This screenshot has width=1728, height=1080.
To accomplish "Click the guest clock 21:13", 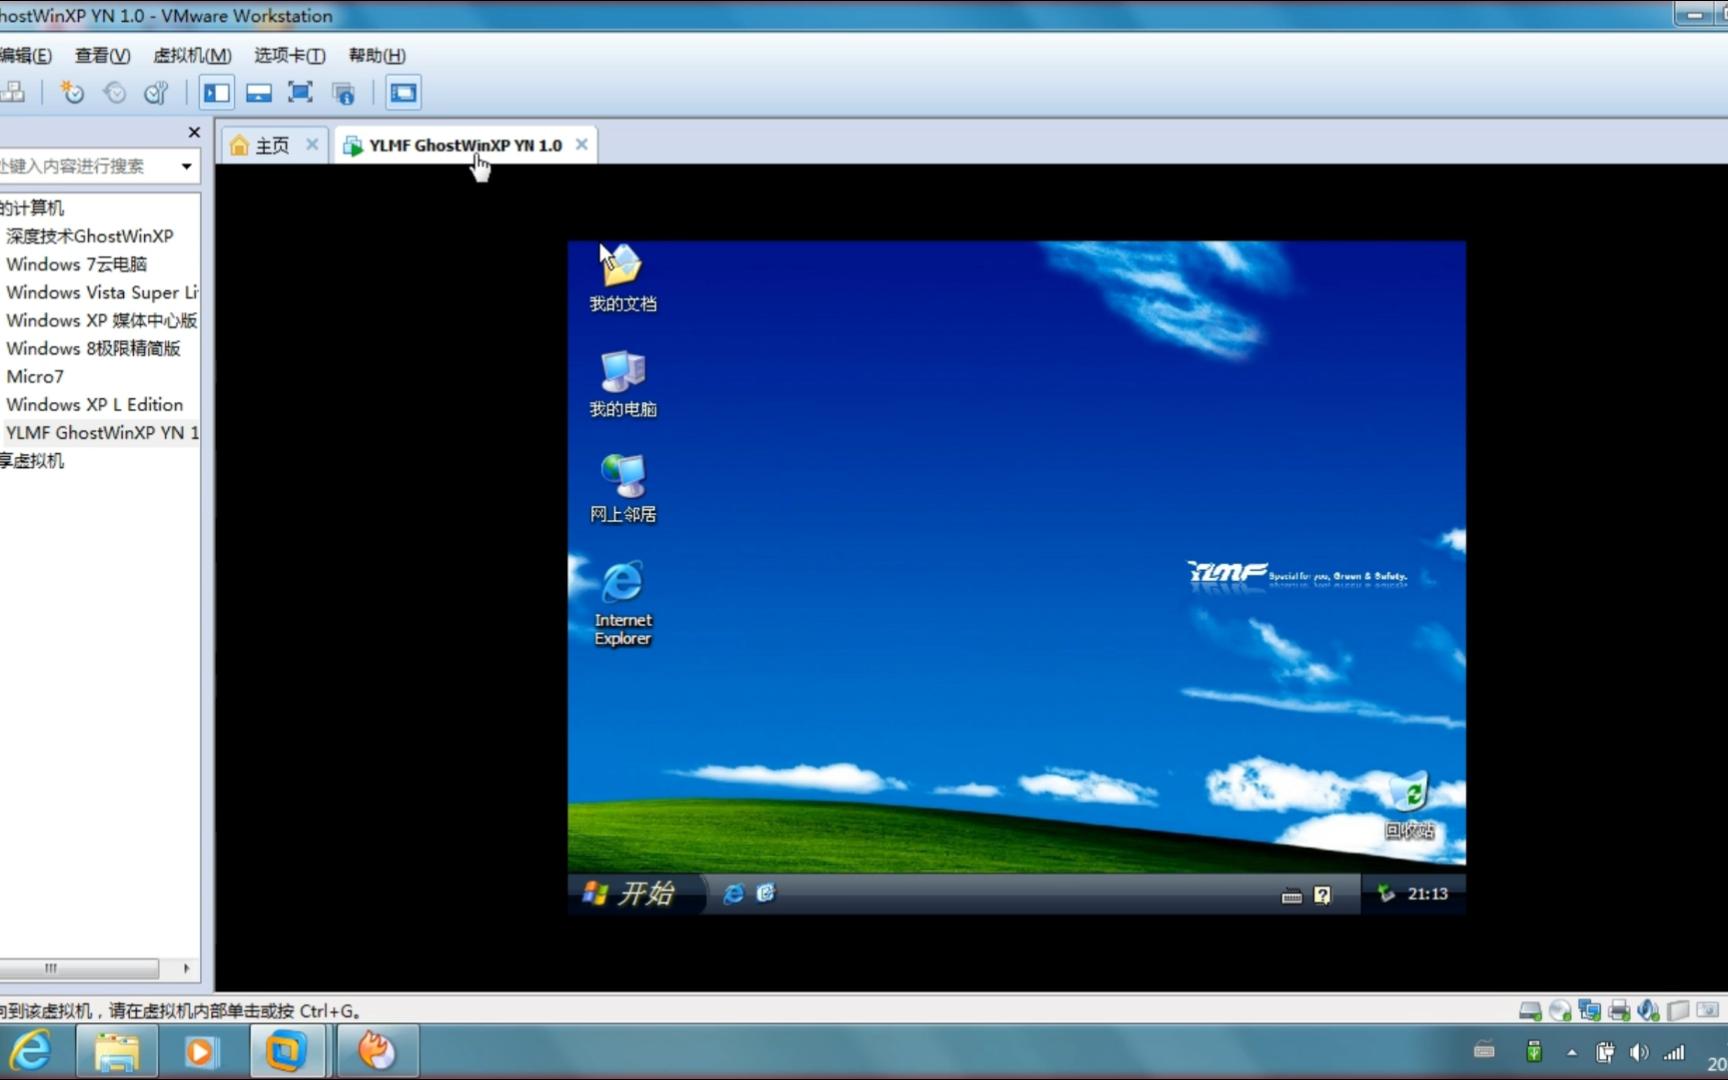I will pyautogui.click(x=1427, y=894).
